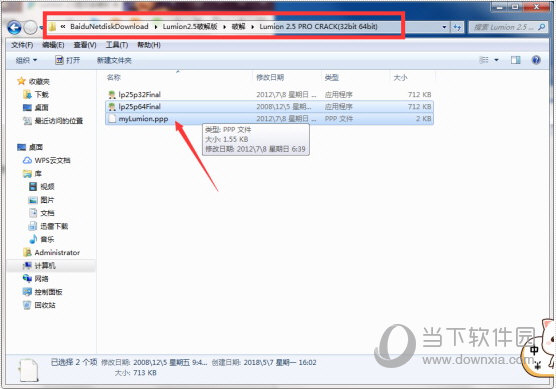The width and height of the screenshot is (556, 389).
Task: Select file name lp25p64Final
Action: click(x=140, y=106)
